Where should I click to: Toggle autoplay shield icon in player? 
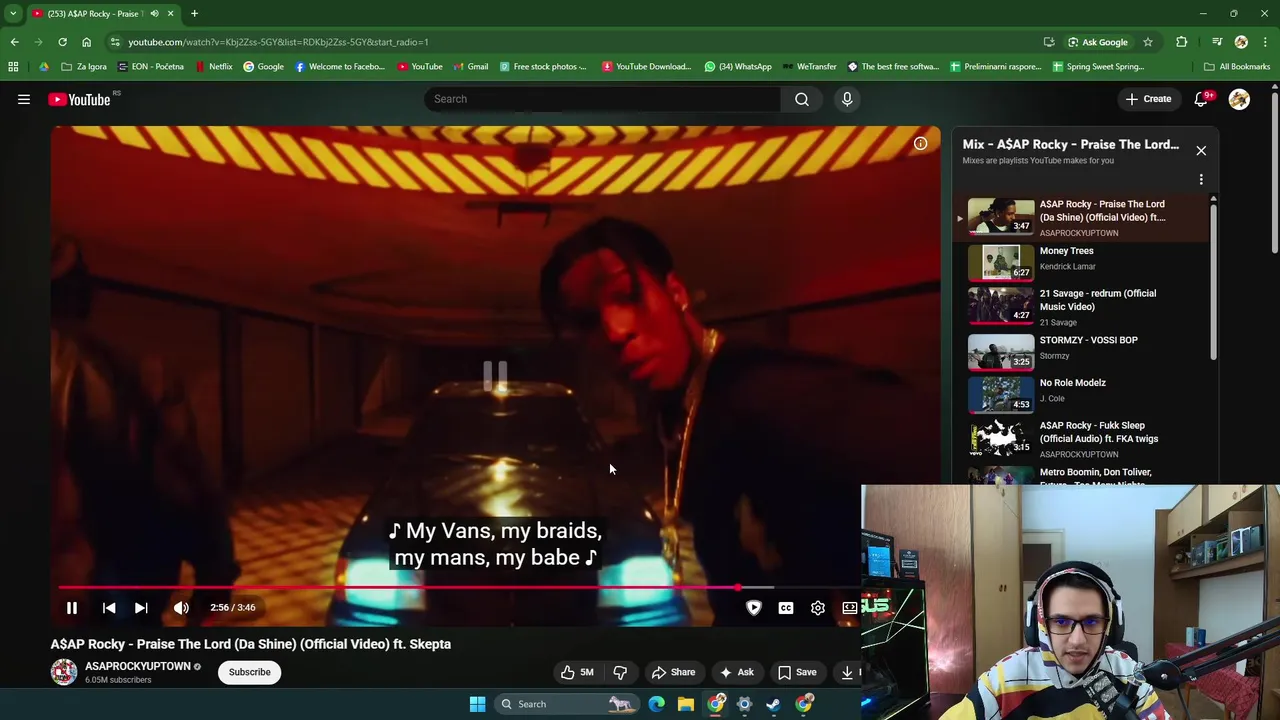[x=754, y=608]
